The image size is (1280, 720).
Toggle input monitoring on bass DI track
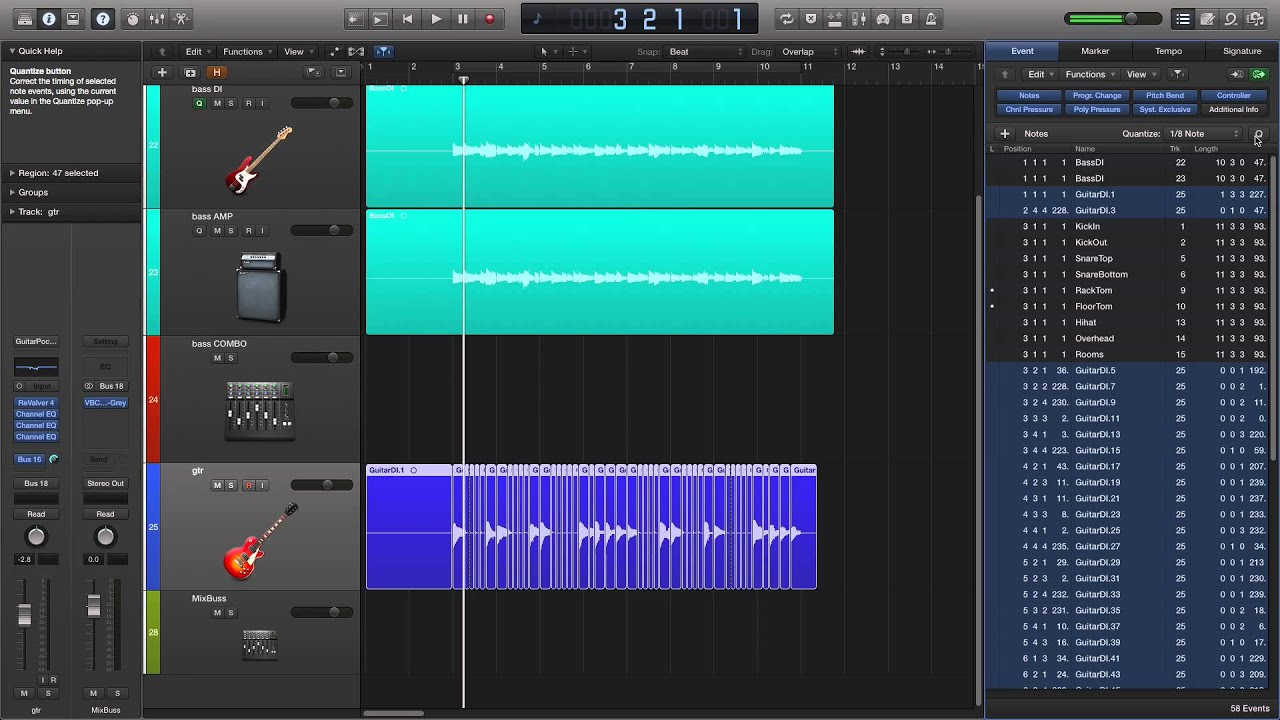262,103
